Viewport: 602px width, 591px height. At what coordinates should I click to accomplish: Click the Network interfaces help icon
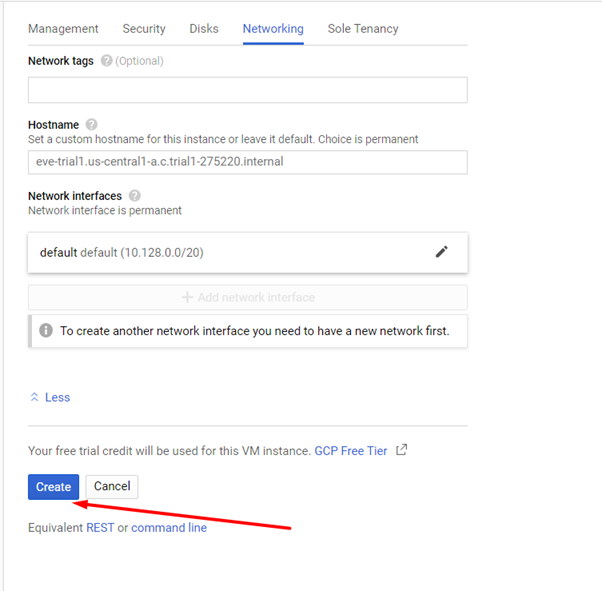134,195
